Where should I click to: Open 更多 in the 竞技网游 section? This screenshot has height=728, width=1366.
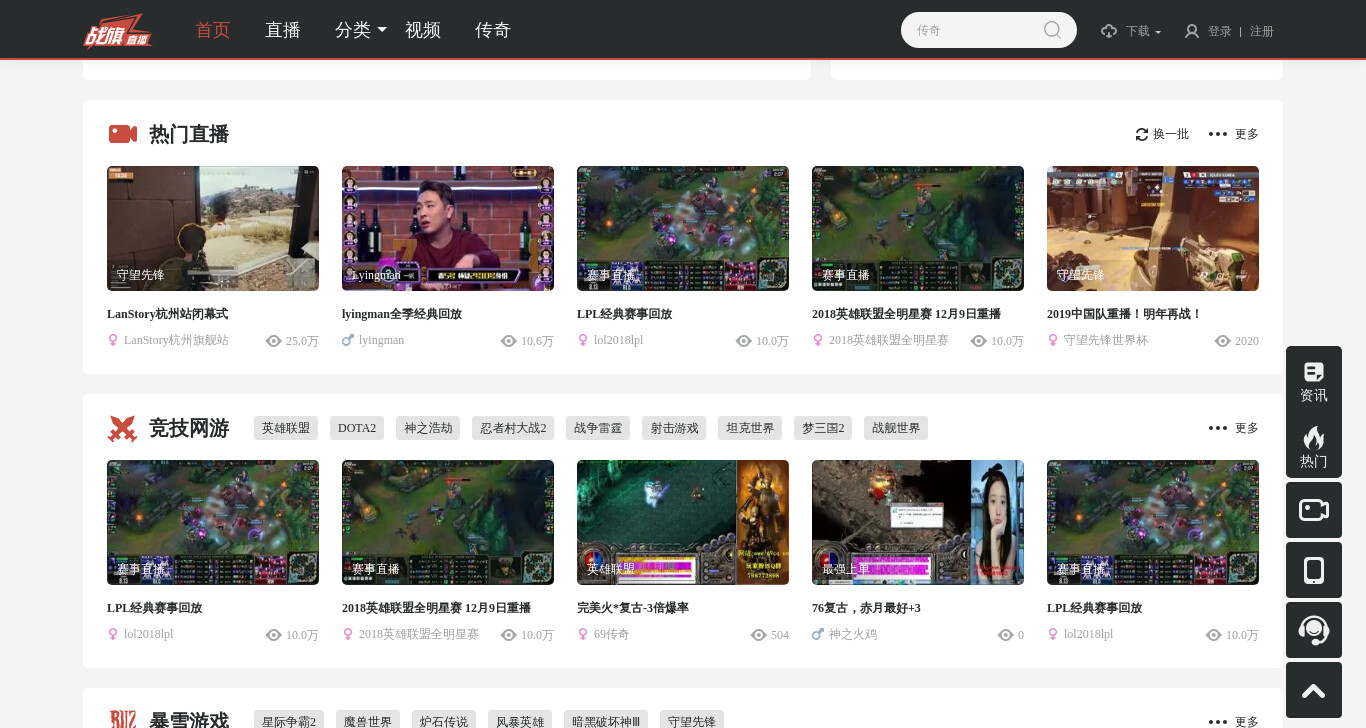(1234, 428)
